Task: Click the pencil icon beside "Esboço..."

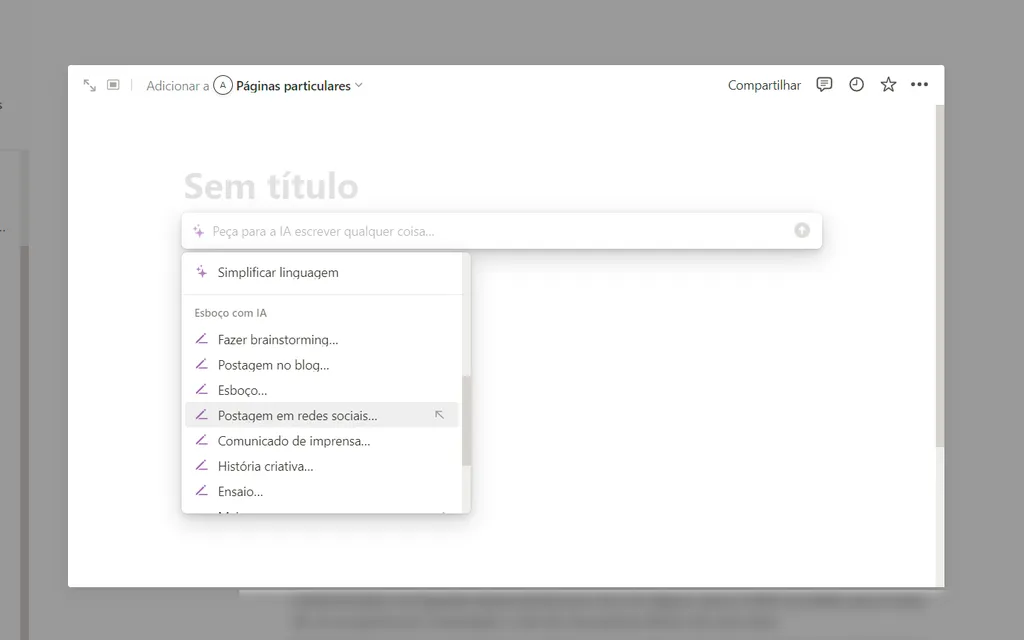Action: tap(203, 390)
